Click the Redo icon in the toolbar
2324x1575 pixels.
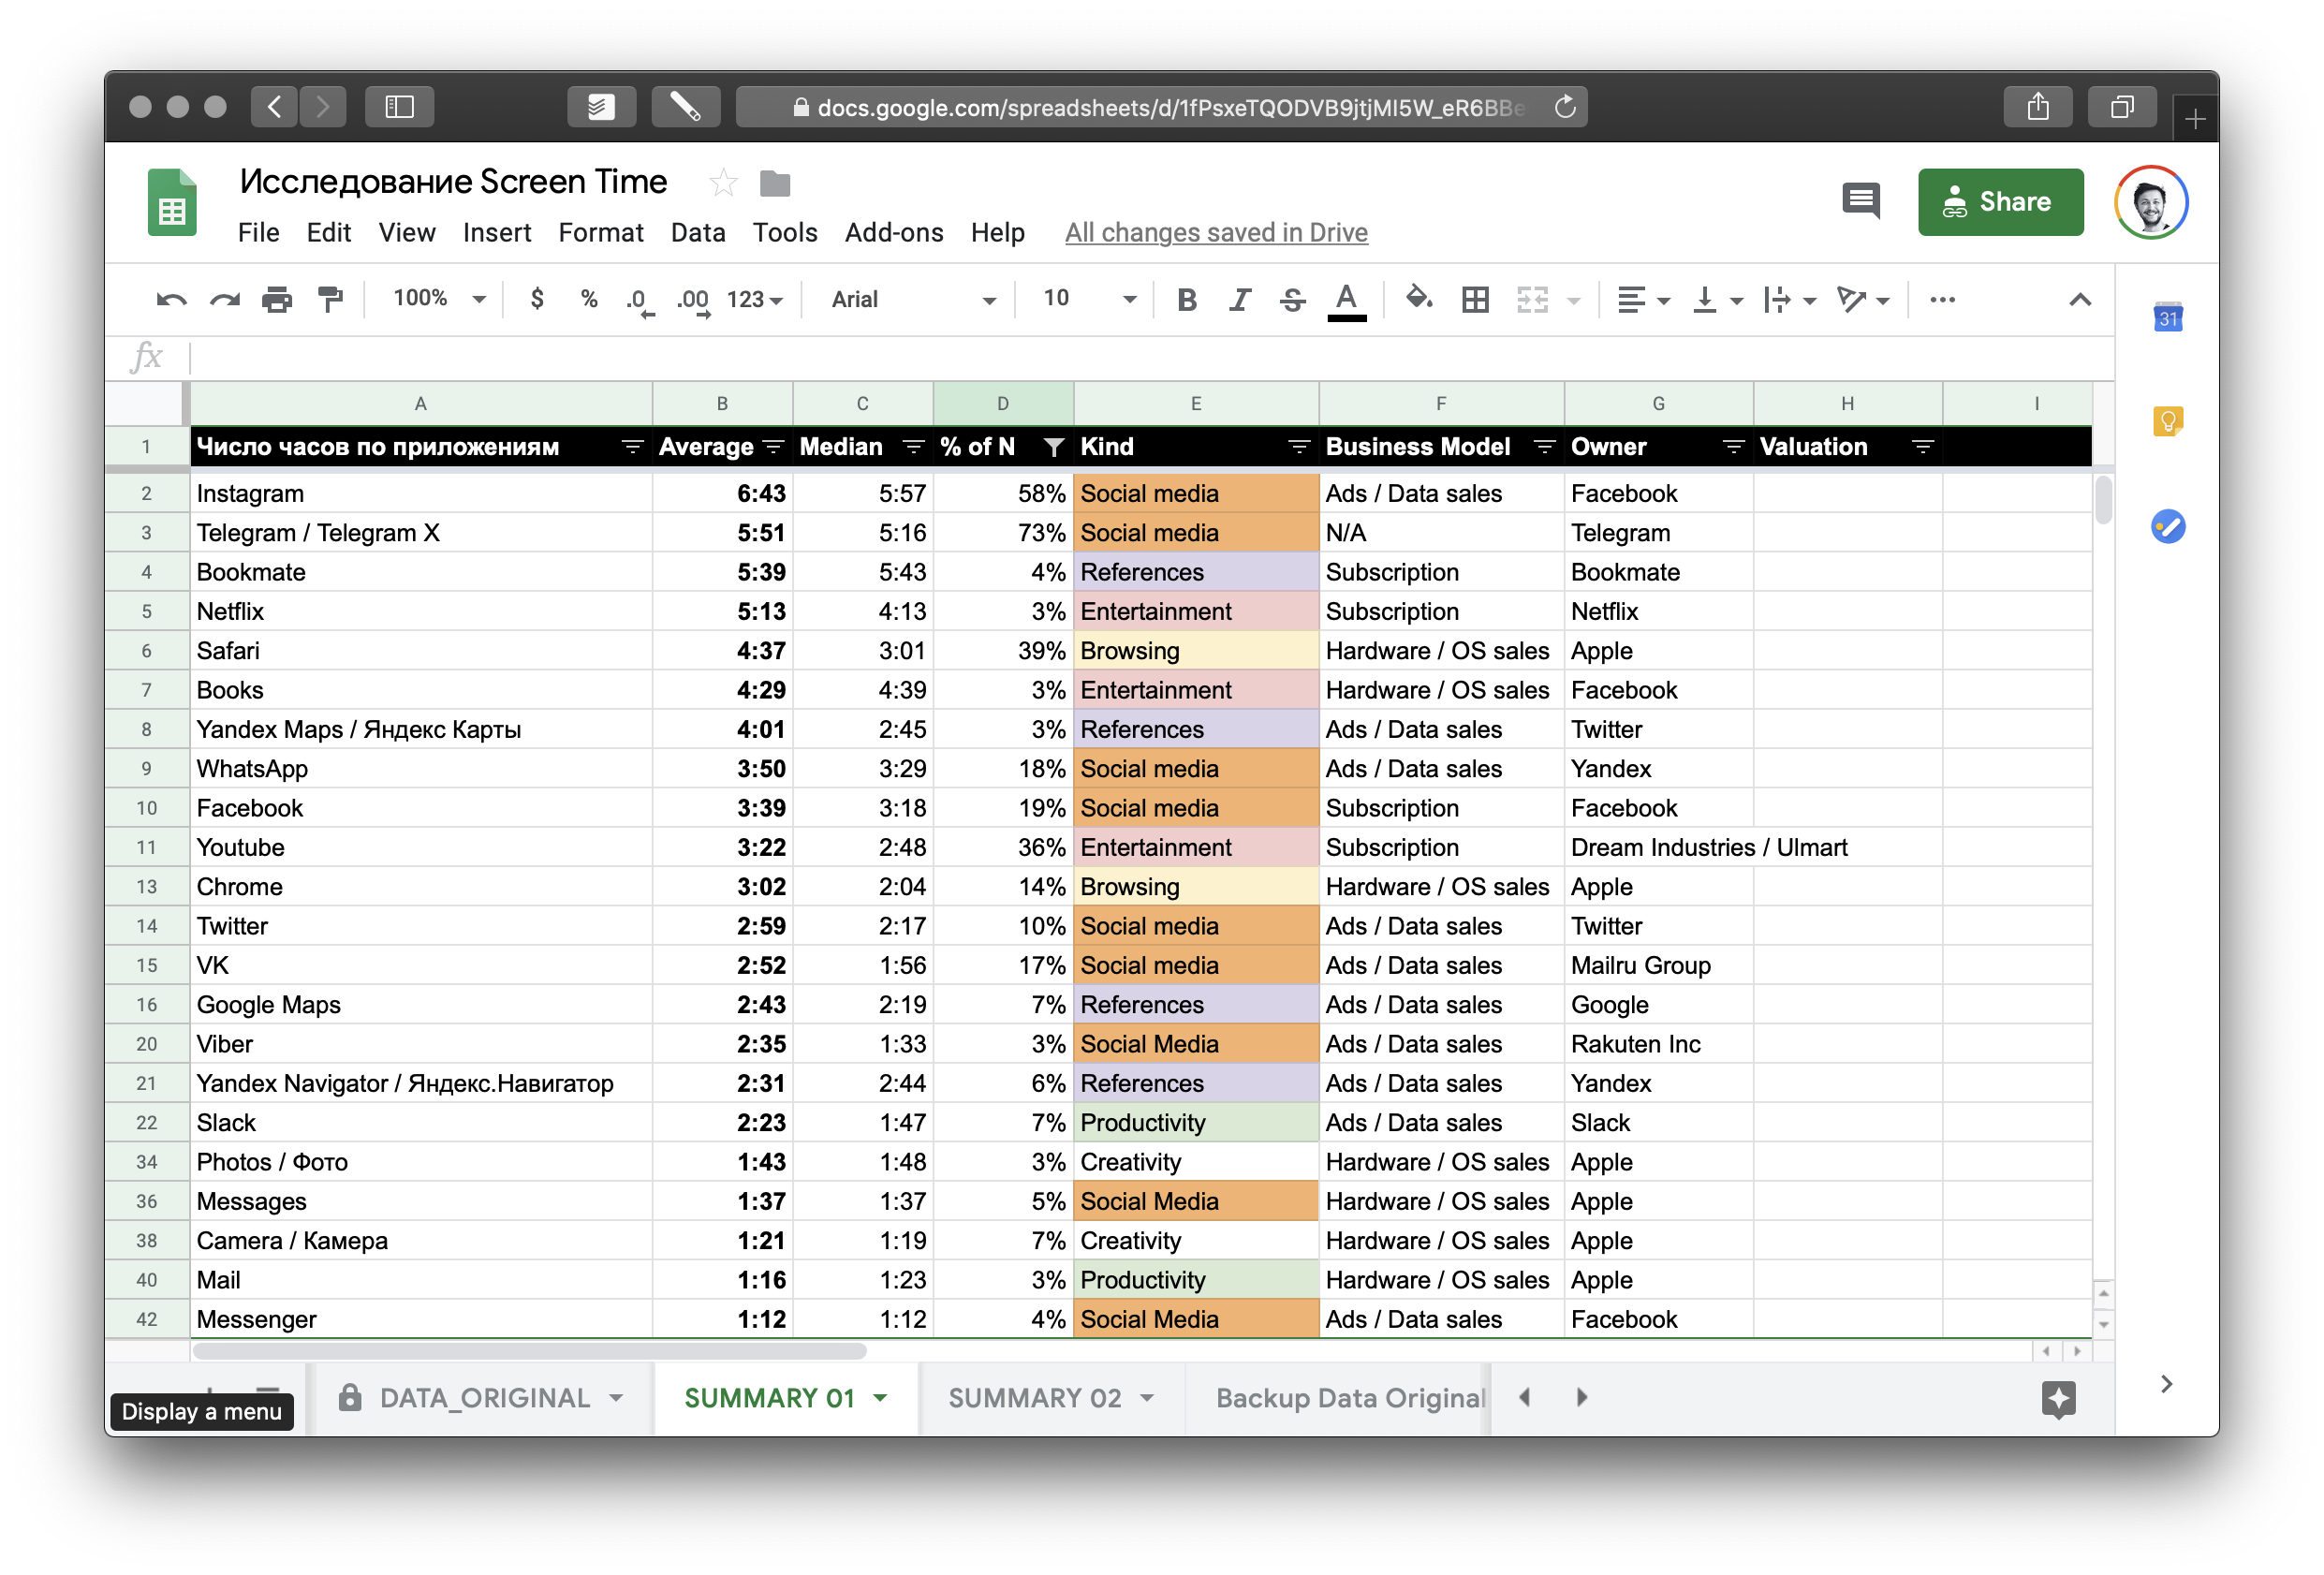click(x=224, y=299)
